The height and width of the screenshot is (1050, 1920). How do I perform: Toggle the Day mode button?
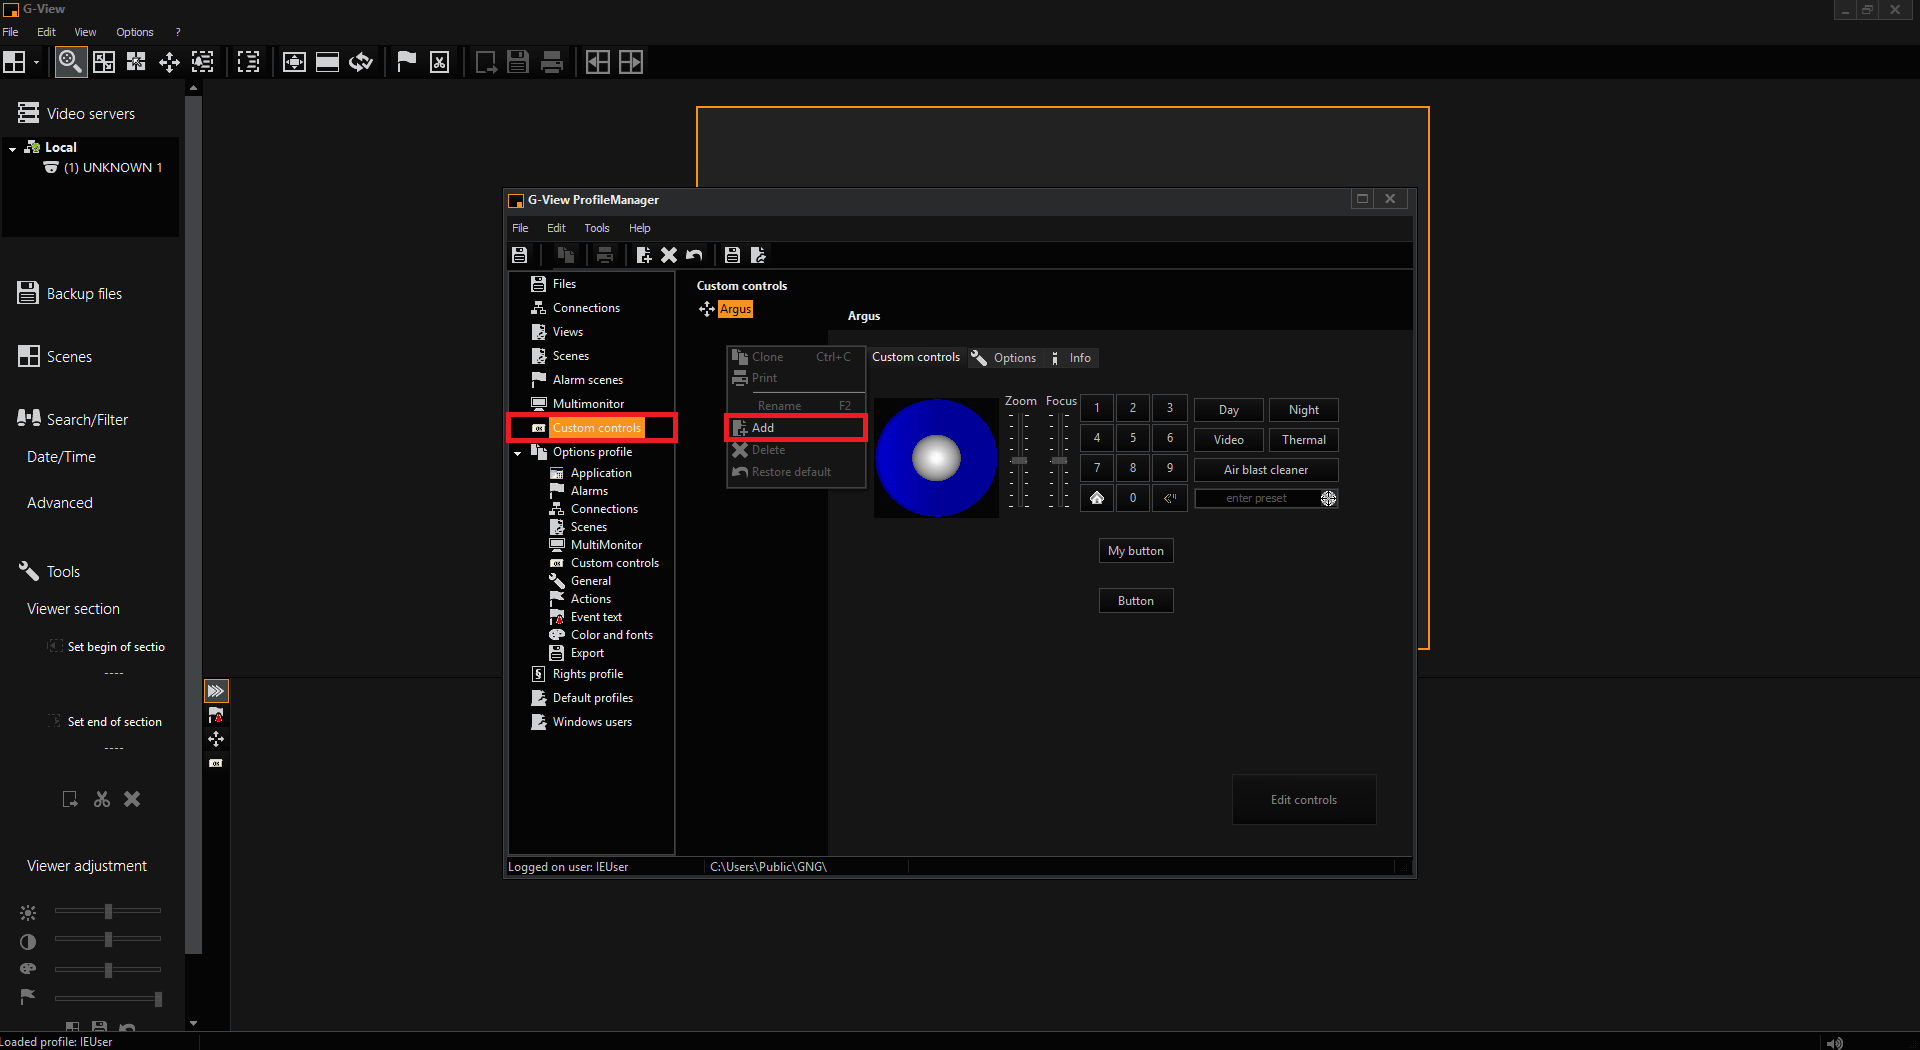(x=1228, y=410)
